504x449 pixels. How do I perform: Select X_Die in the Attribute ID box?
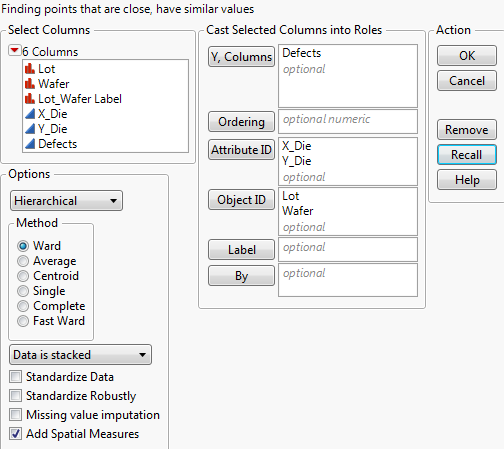[297, 146]
